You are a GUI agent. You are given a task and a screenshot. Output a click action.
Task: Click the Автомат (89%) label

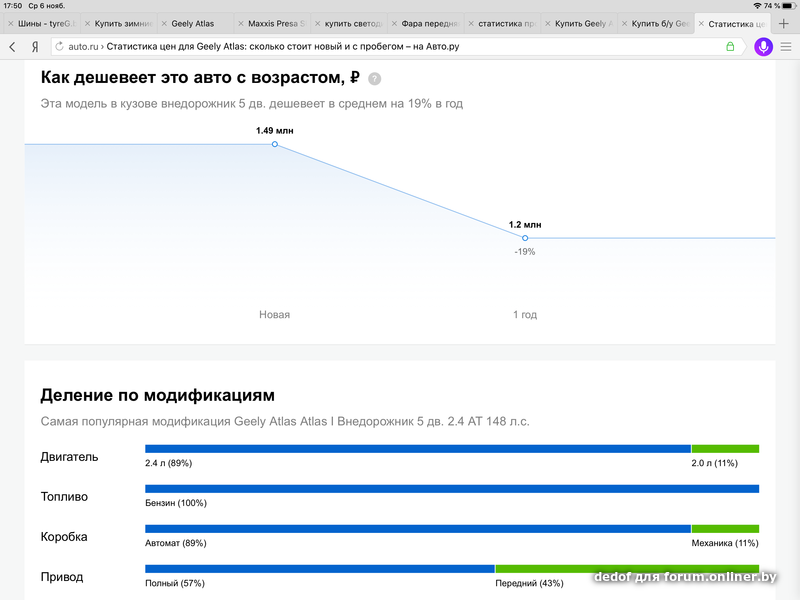176,543
